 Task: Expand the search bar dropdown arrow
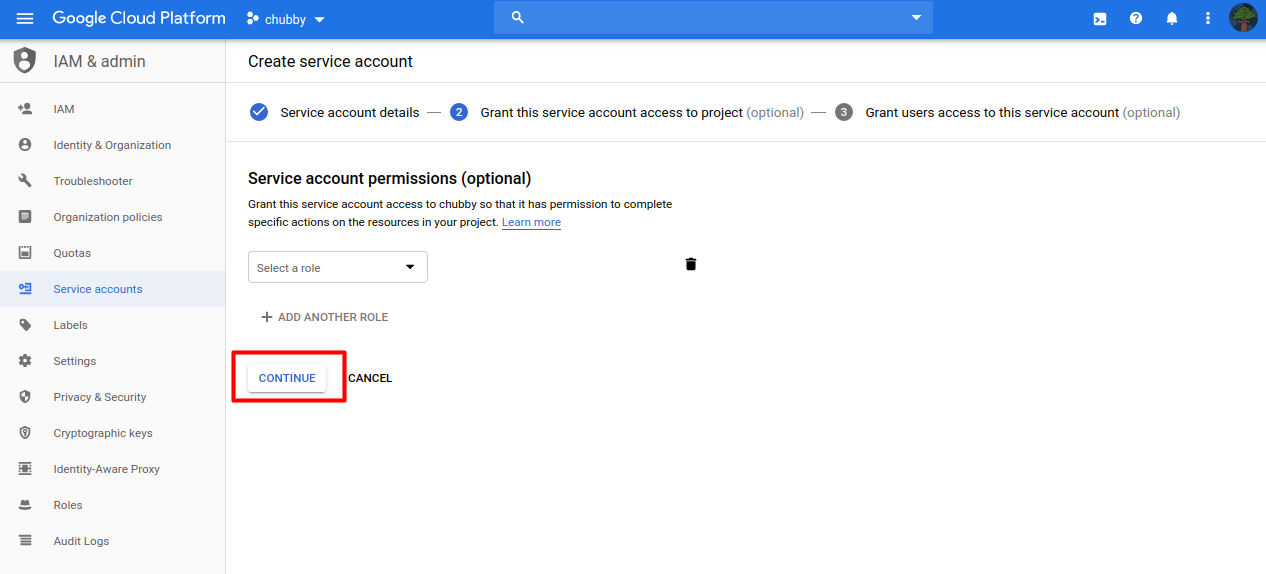916,18
